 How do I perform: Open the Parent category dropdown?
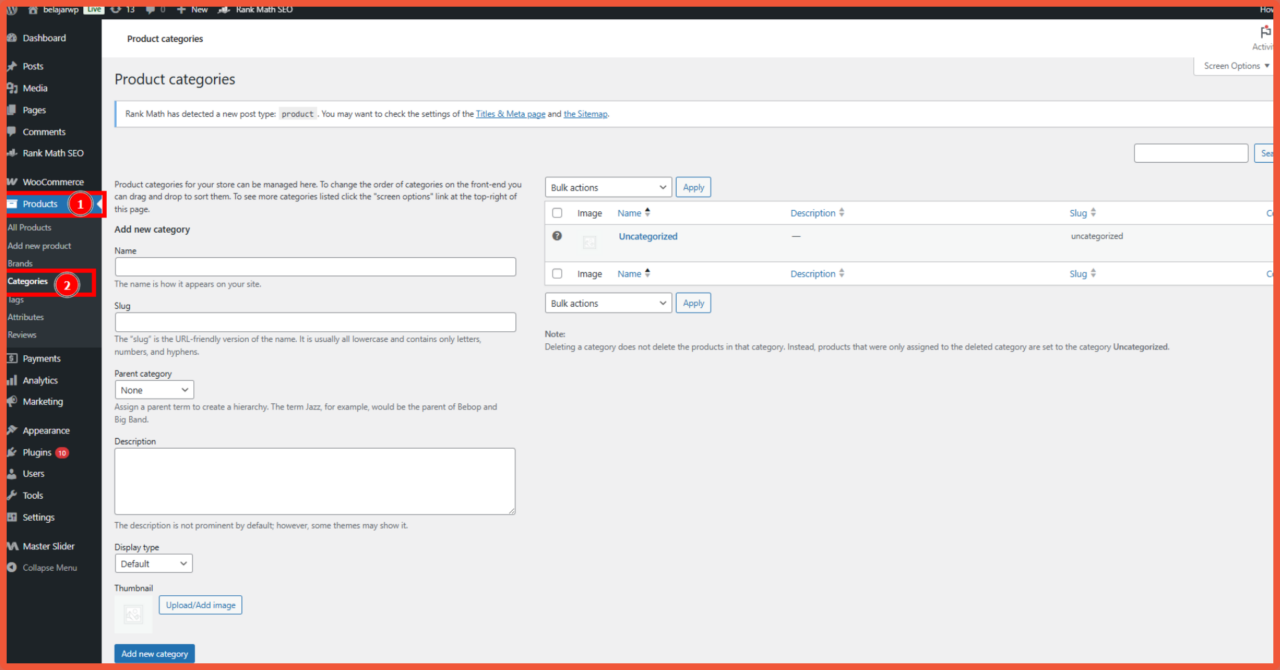click(154, 390)
